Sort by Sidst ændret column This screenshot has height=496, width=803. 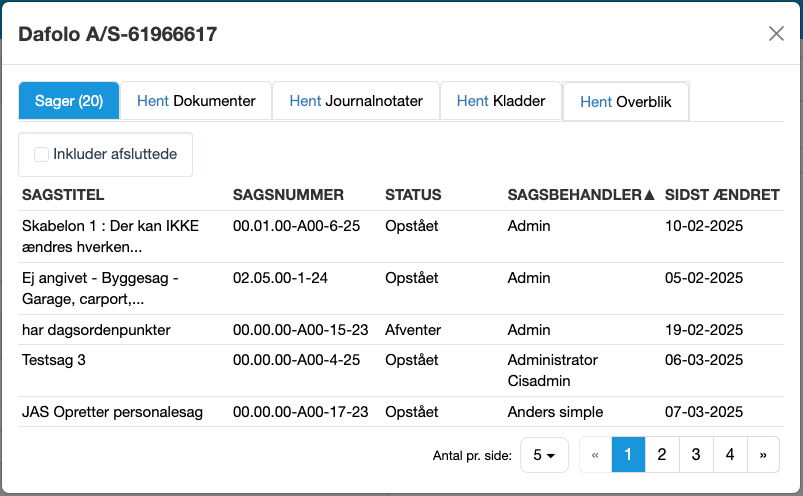click(721, 195)
